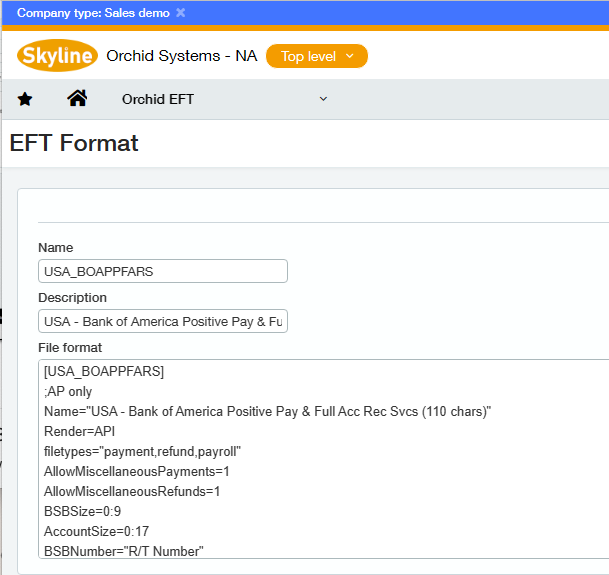The width and height of the screenshot is (609, 575).
Task: Click the File format label
Action: click(70, 347)
